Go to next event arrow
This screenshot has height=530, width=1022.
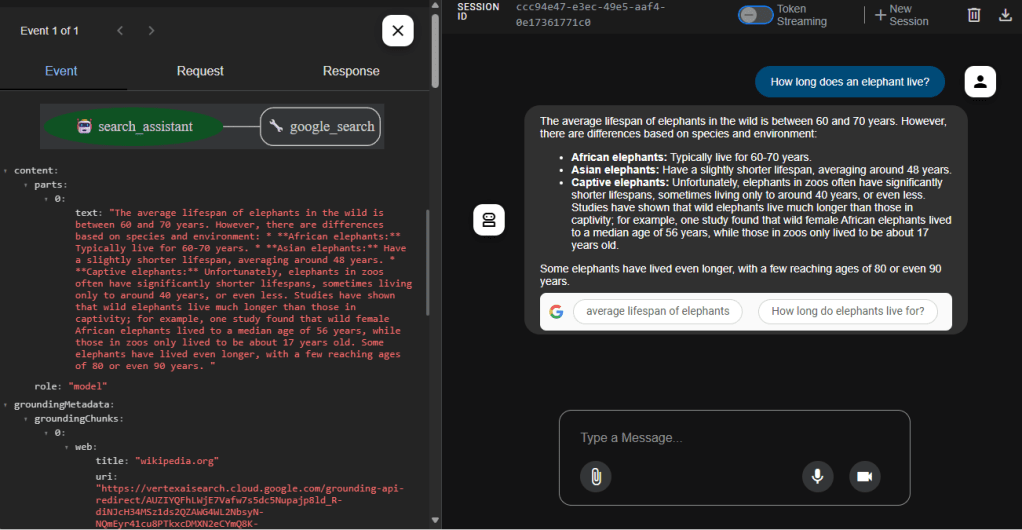coord(151,31)
